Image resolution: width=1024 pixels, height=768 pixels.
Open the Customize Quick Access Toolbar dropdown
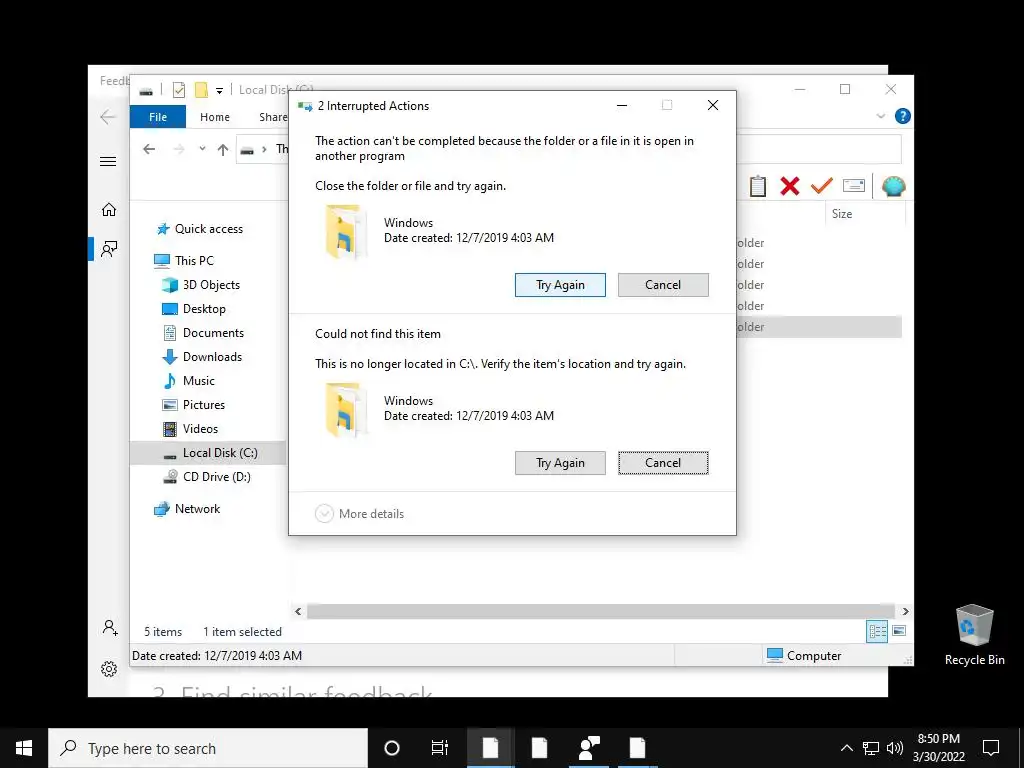(219, 91)
